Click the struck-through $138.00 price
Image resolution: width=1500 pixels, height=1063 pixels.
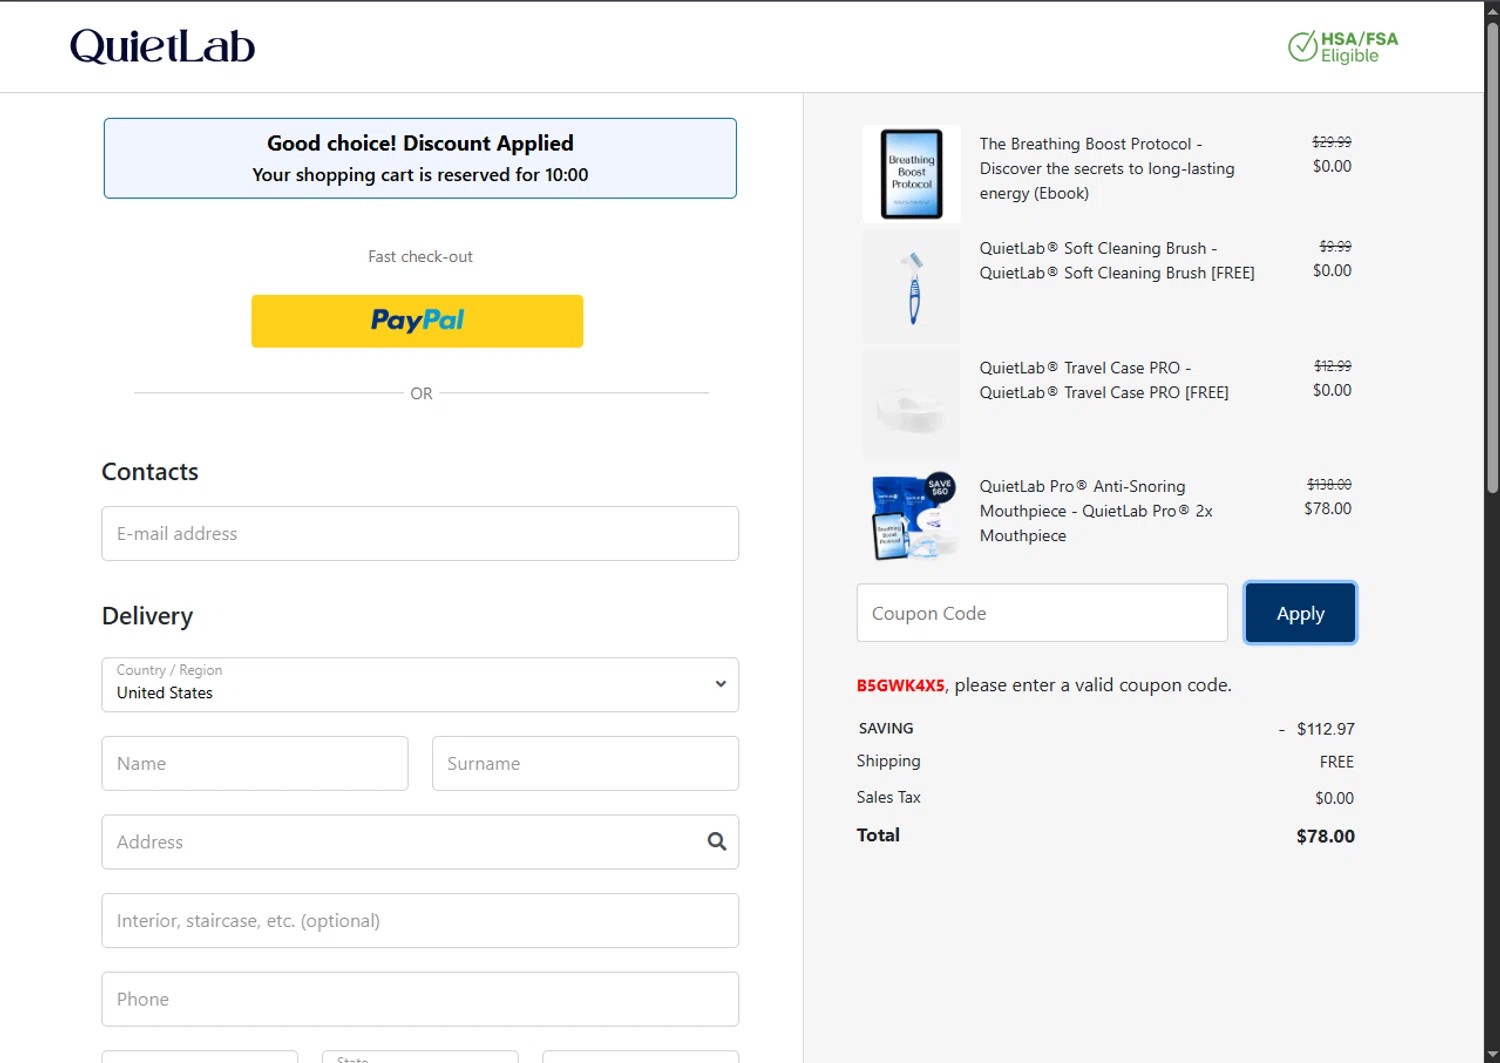coord(1329,484)
